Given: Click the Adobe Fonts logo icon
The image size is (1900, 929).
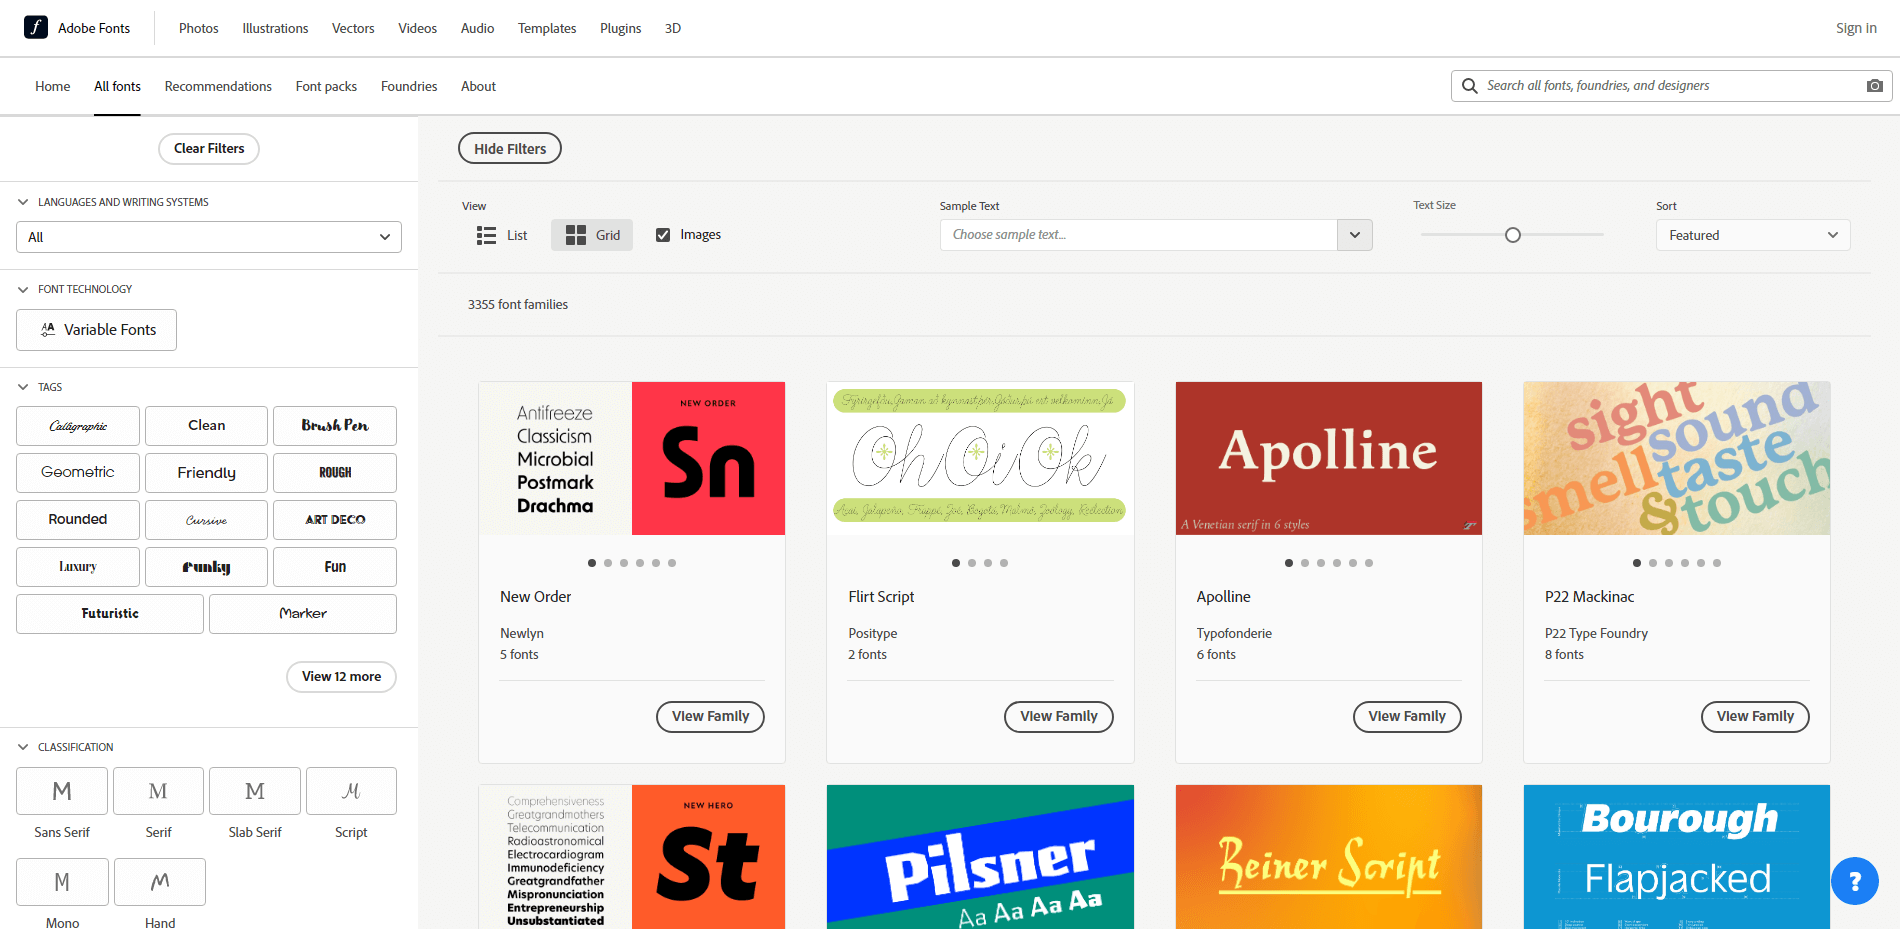Looking at the screenshot, I should 36,27.
